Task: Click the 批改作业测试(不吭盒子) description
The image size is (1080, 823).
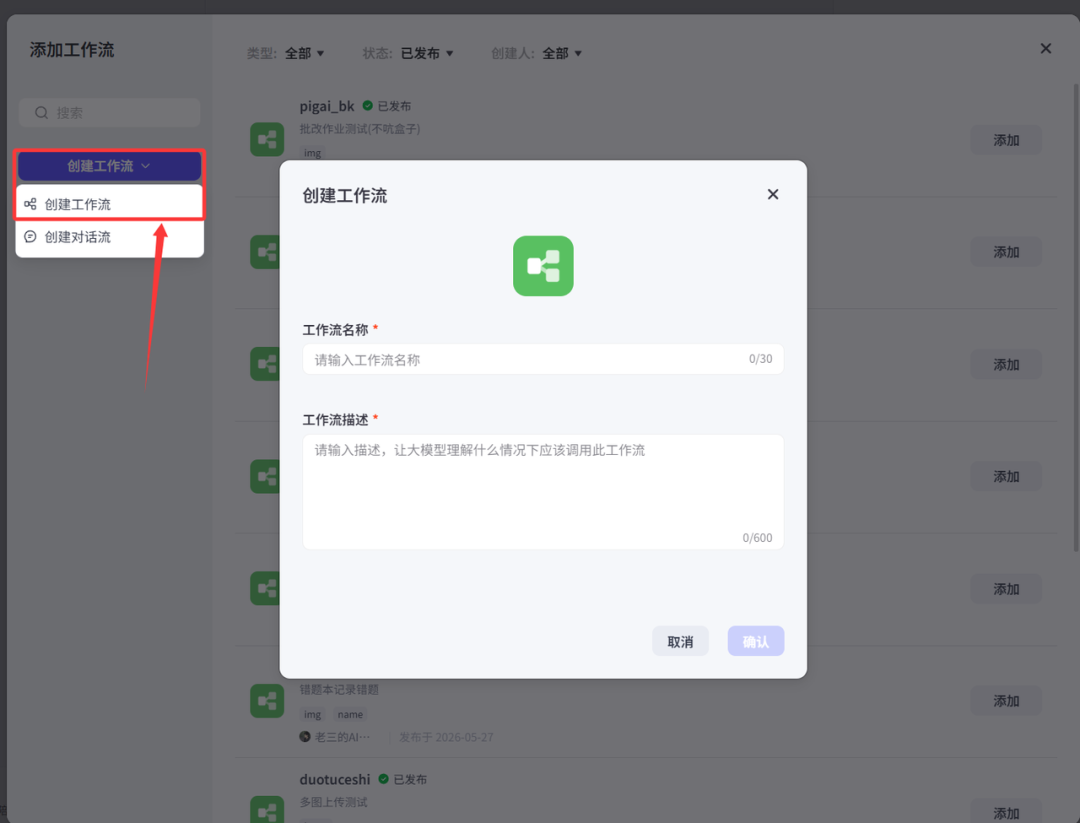Action: coord(360,129)
